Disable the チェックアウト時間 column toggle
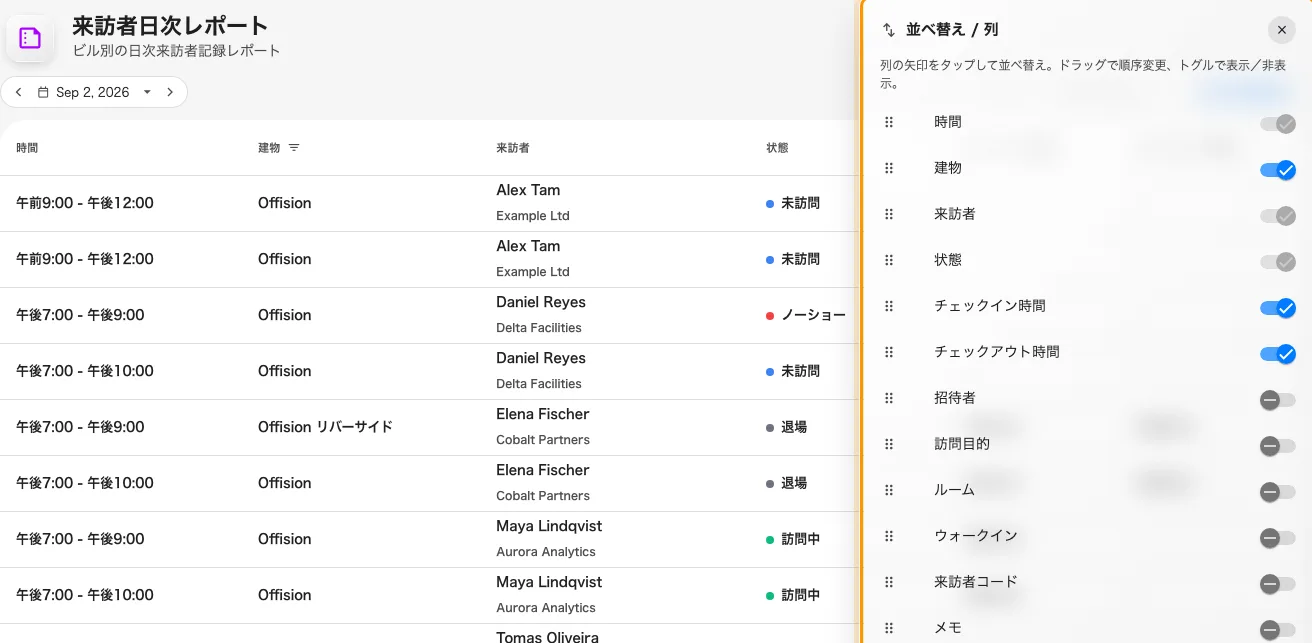The image size is (1312, 643). tap(1278, 354)
